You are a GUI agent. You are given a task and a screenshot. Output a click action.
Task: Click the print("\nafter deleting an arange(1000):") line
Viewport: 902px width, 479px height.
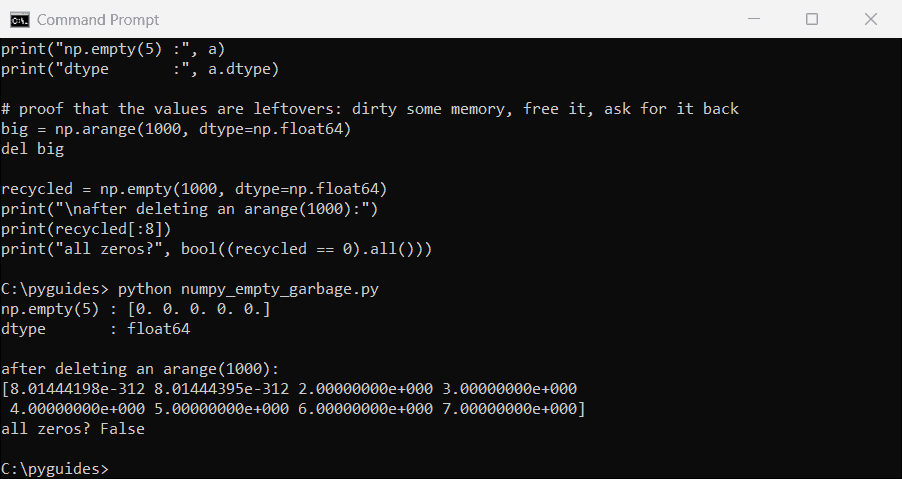tap(189, 209)
